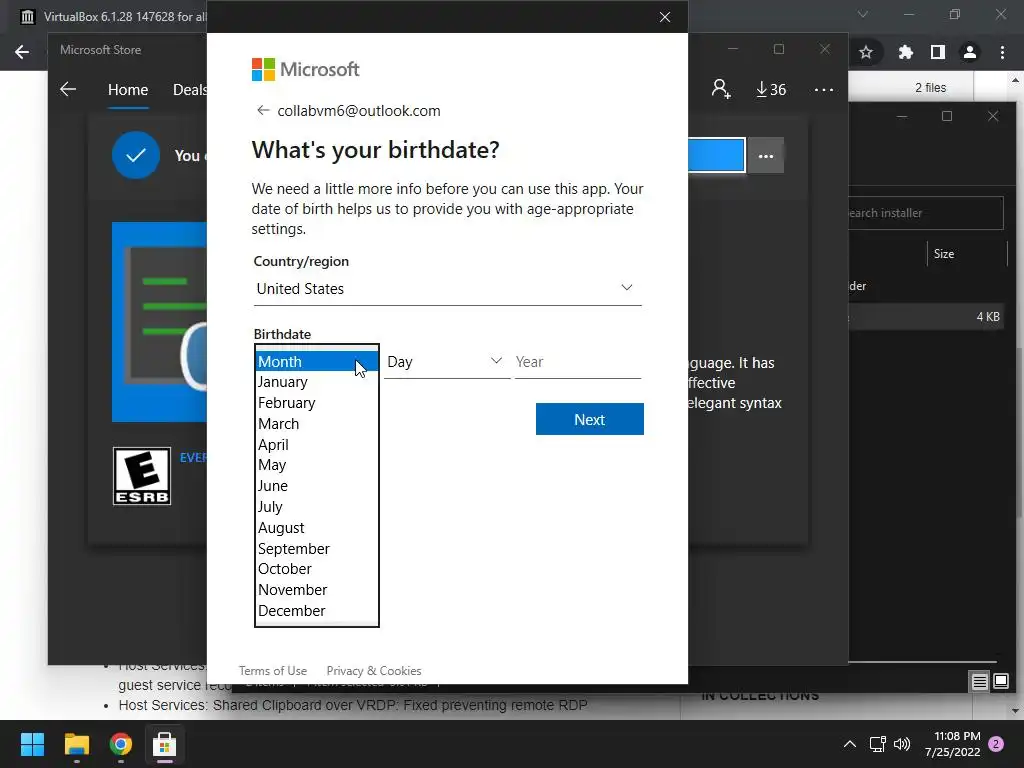Pick November from the month list

click(x=316, y=590)
